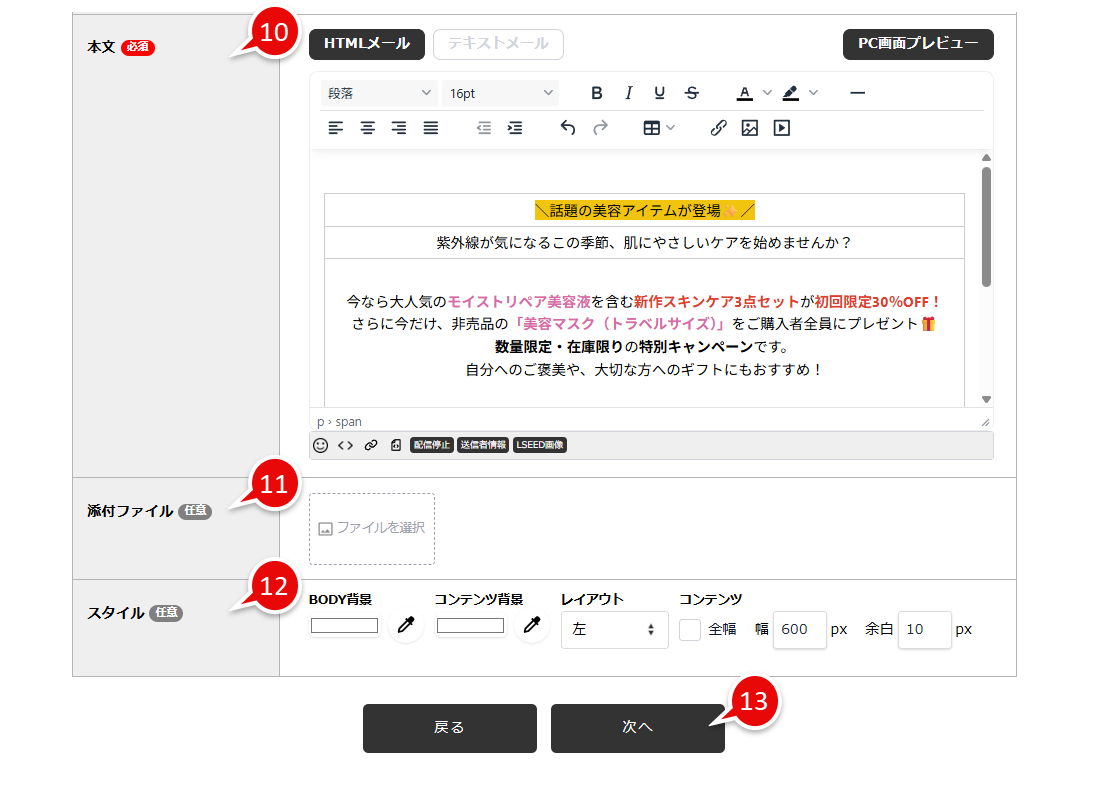
Task: Enable the 全幅 (full width) checkbox
Action: [x=690, y=629]
